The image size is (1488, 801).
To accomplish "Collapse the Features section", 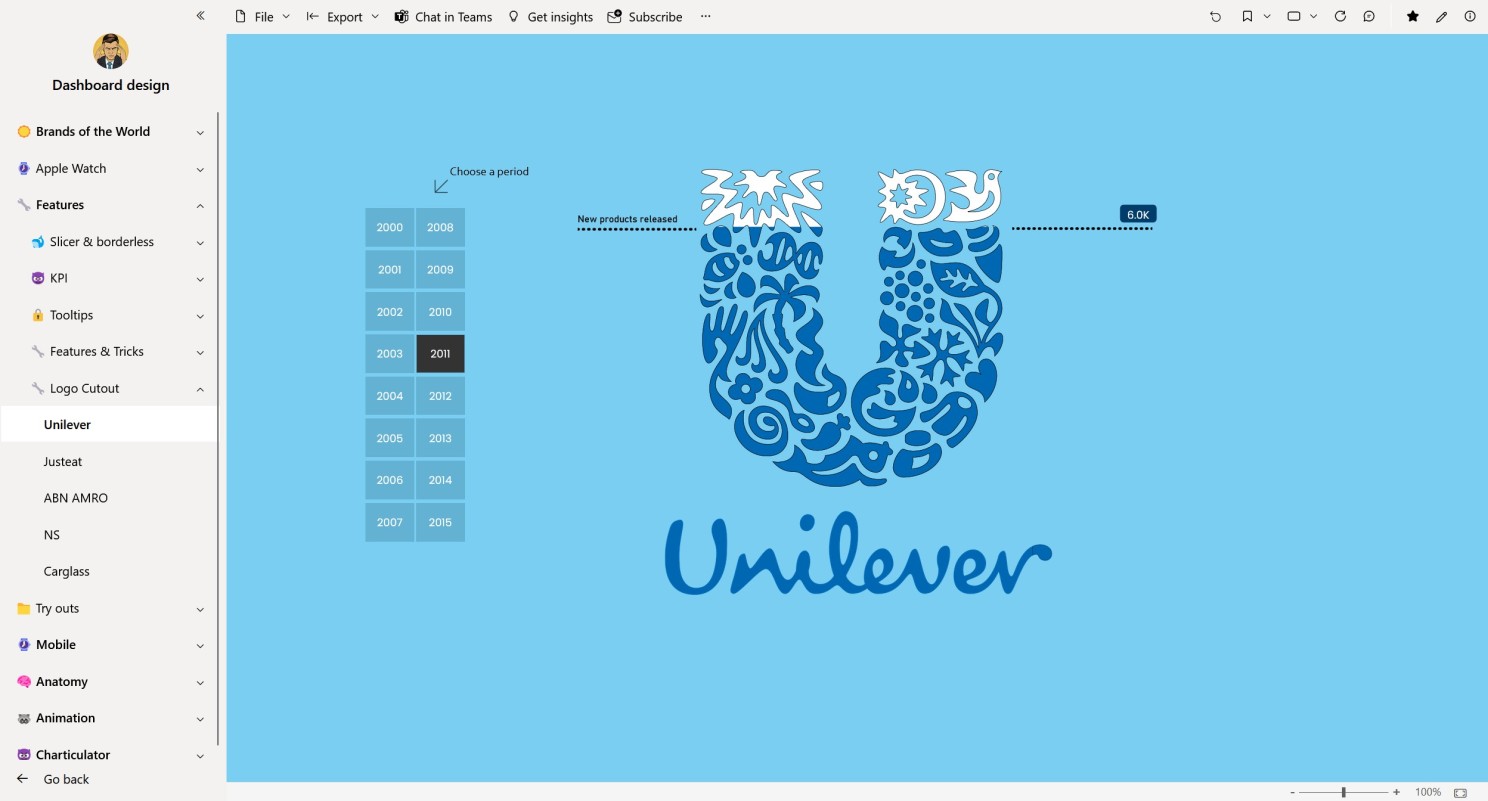I will pyautogui.click(x=200, y=205).
